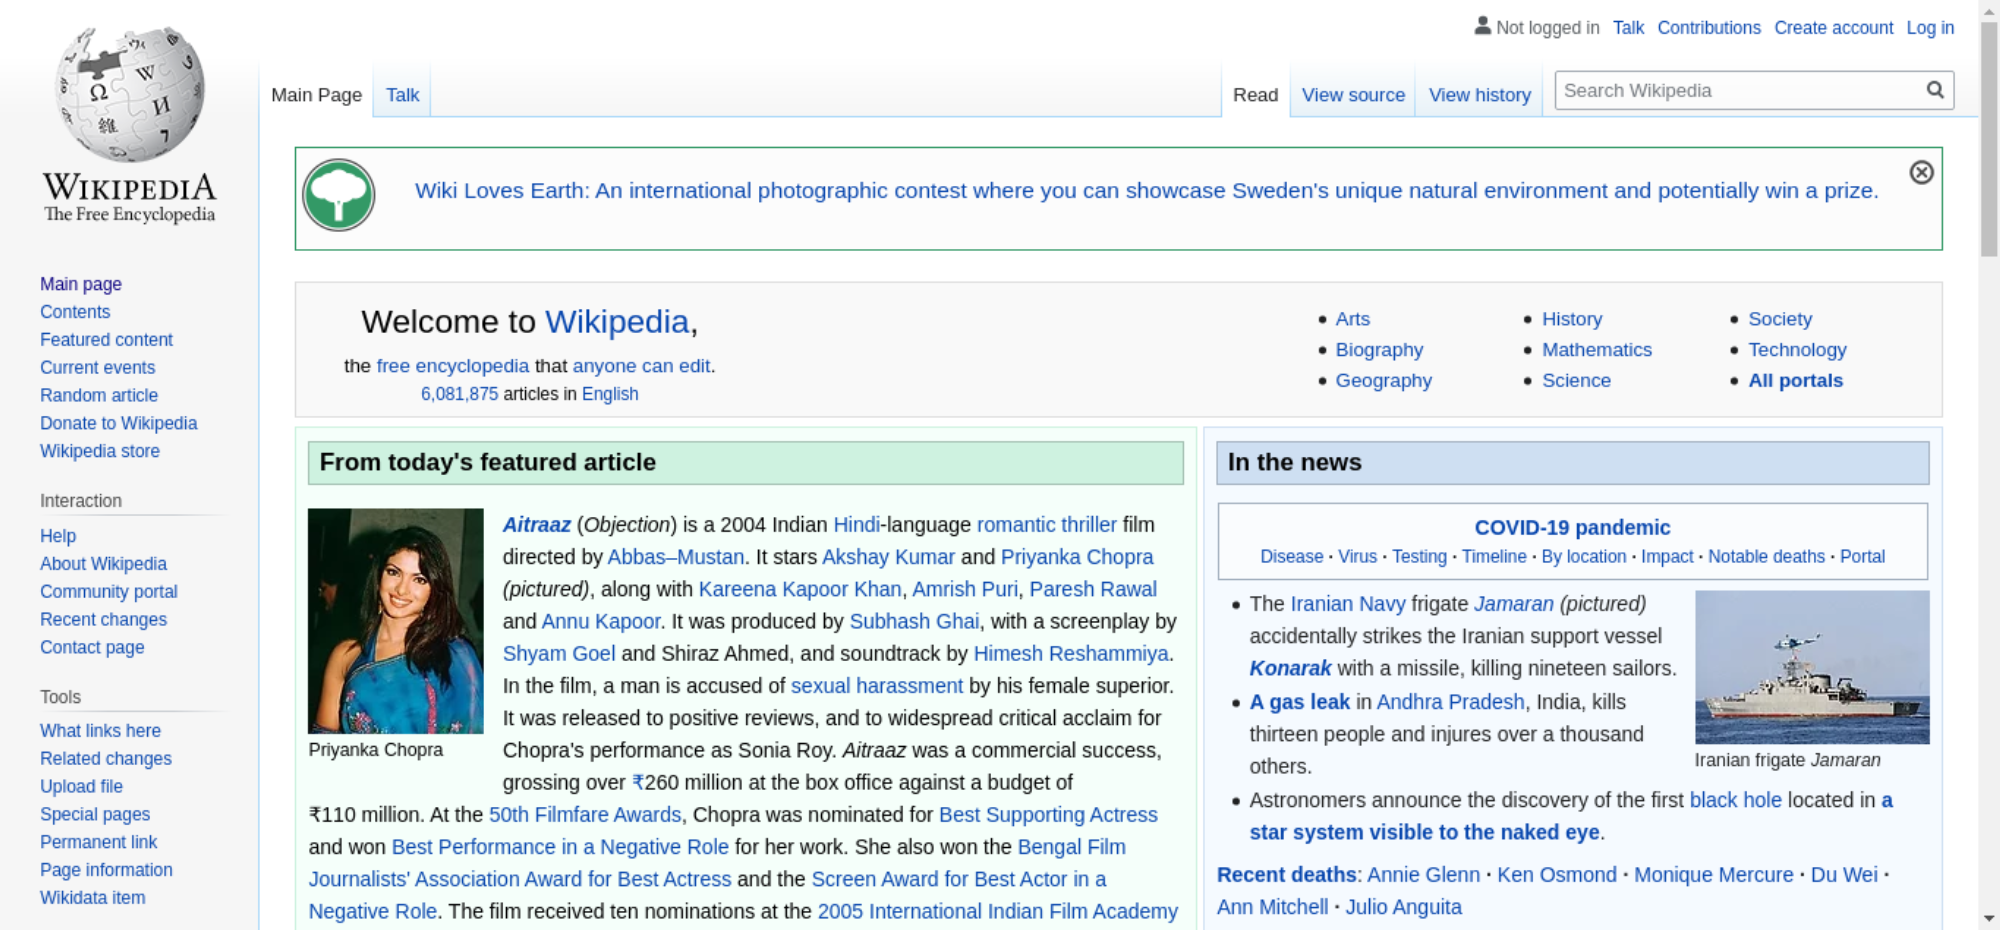
Task: Open the Iranian frigate Jamaran image
Action: (1812, 667)
